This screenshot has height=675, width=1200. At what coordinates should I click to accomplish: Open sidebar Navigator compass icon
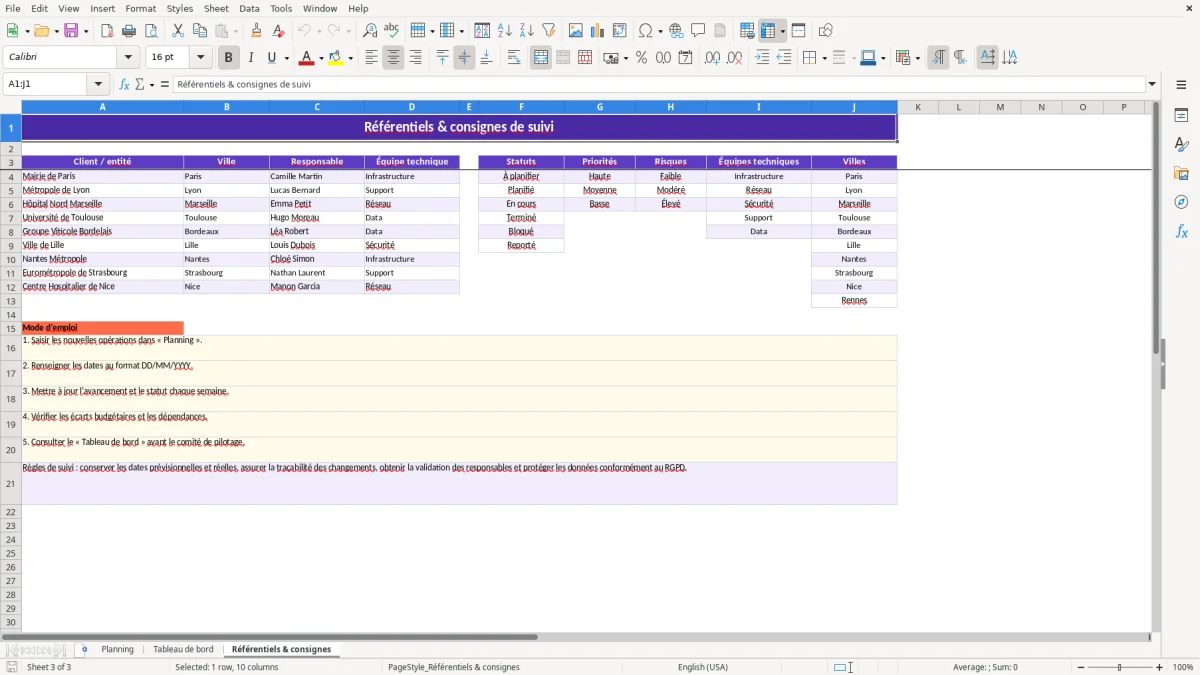[1181, 202]
